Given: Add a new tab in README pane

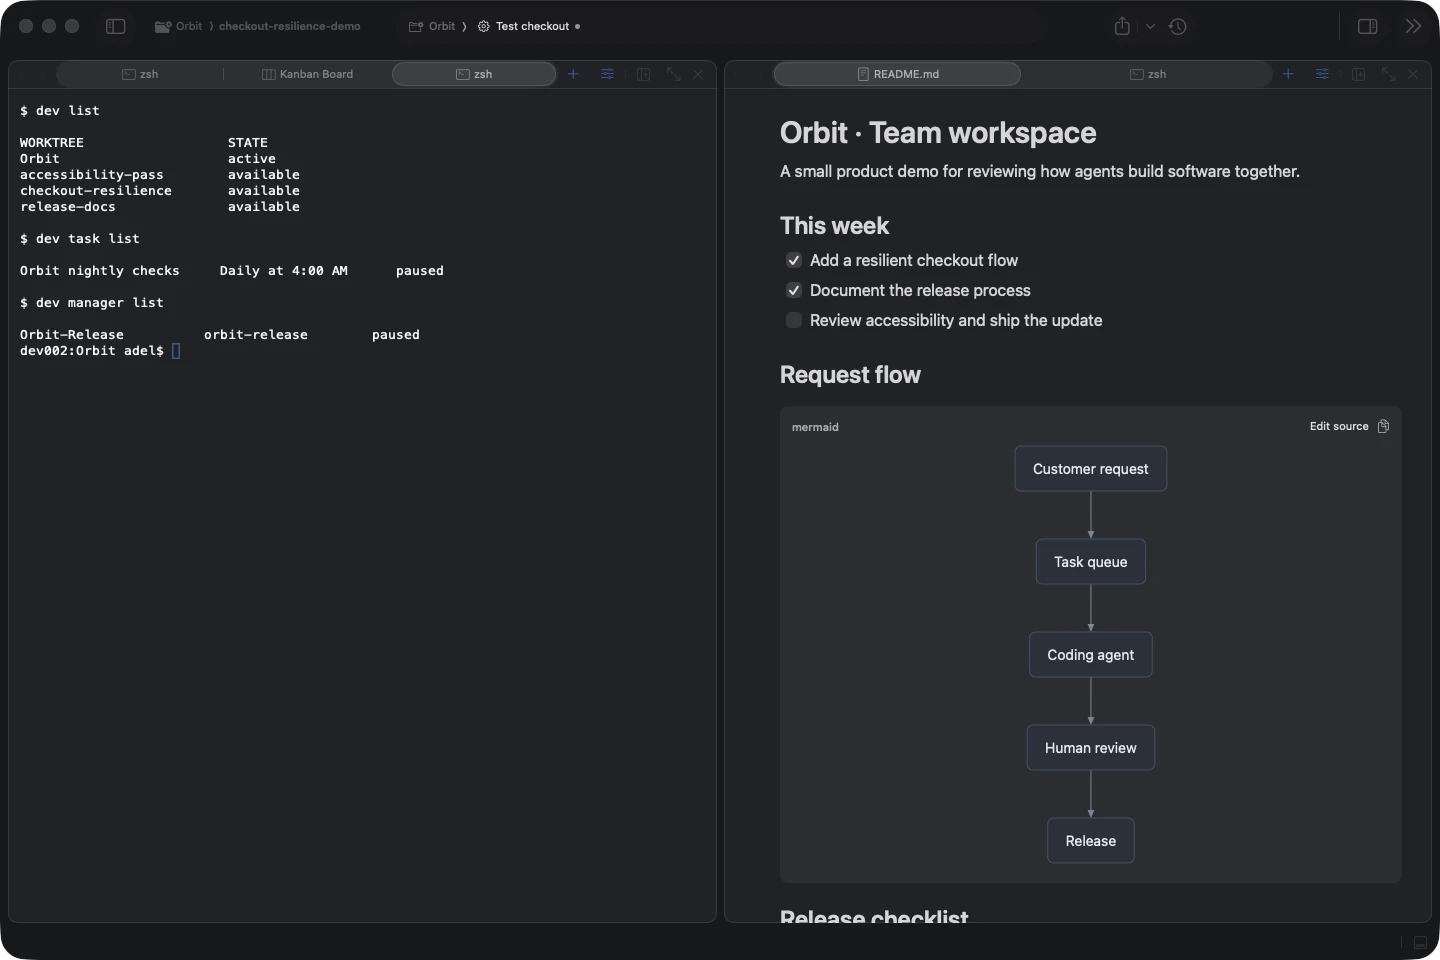Looking at the screenshot, I should click(x=1288, y=74).
